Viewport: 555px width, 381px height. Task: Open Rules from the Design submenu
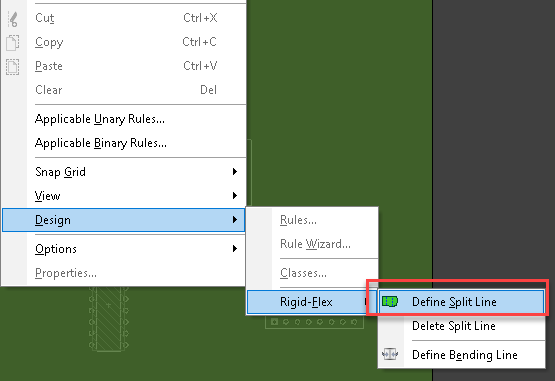tap(312, 220)
